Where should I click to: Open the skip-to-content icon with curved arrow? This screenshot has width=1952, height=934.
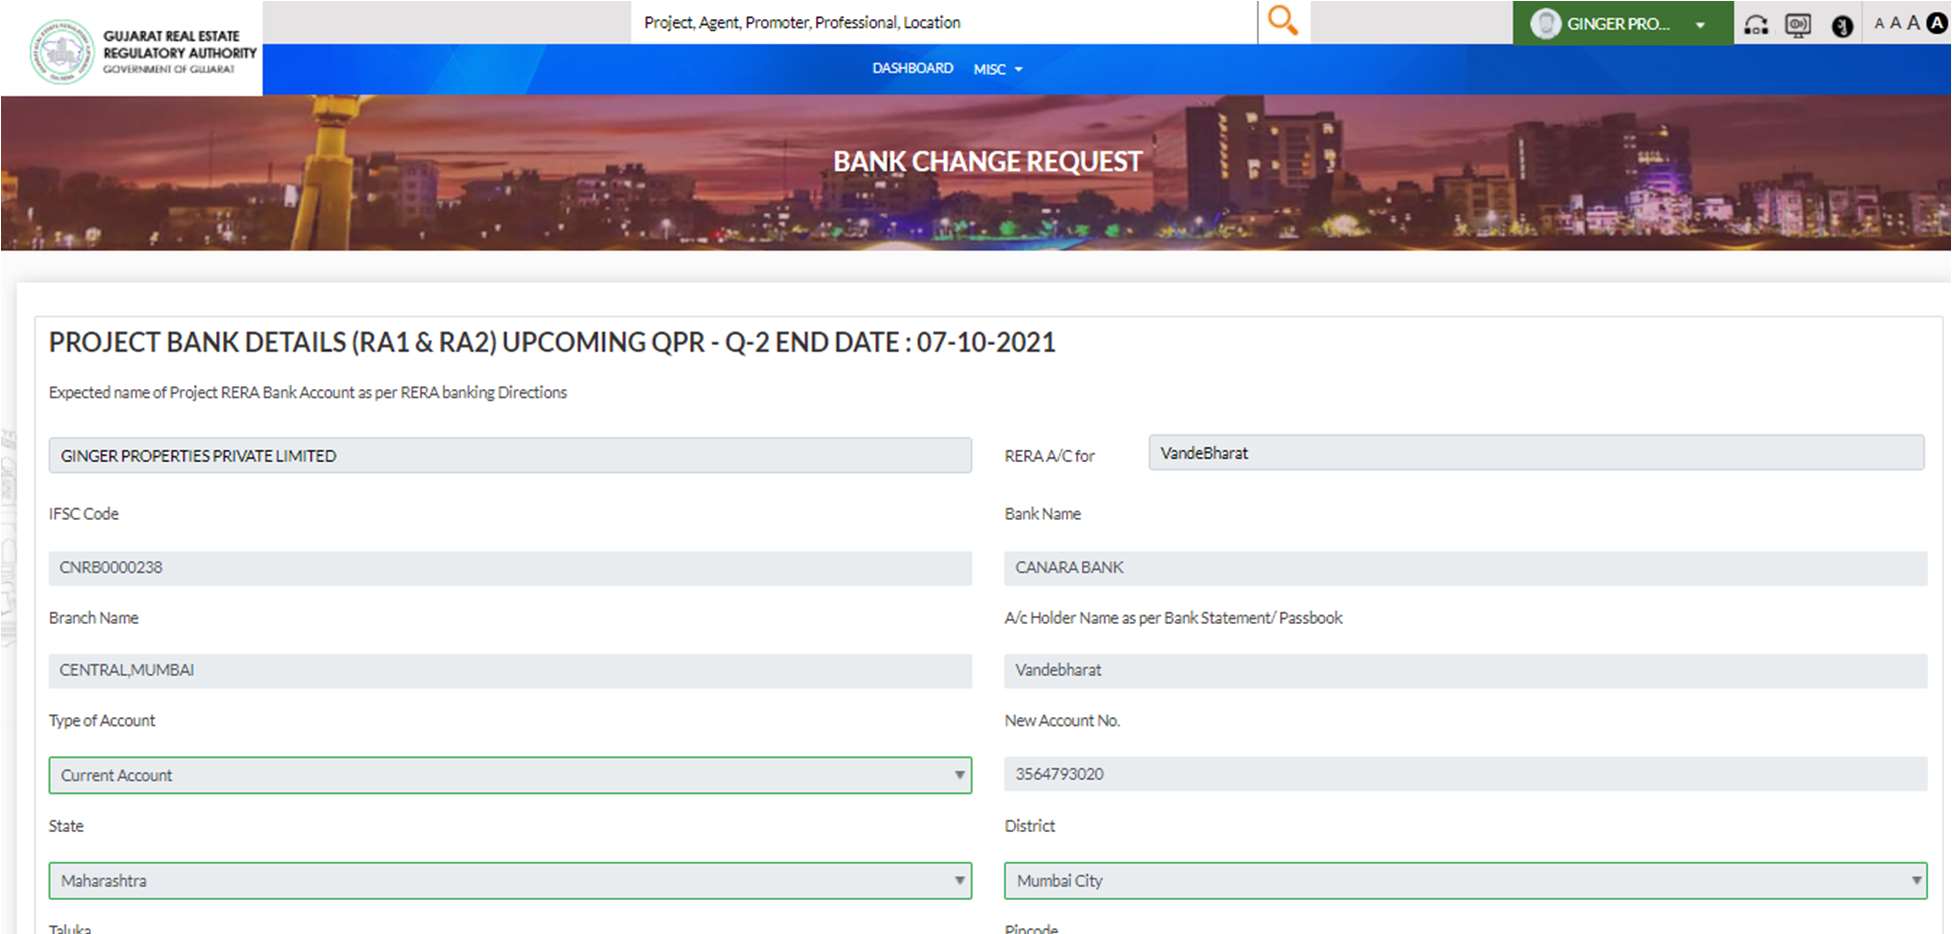(x=1756, y=24)
